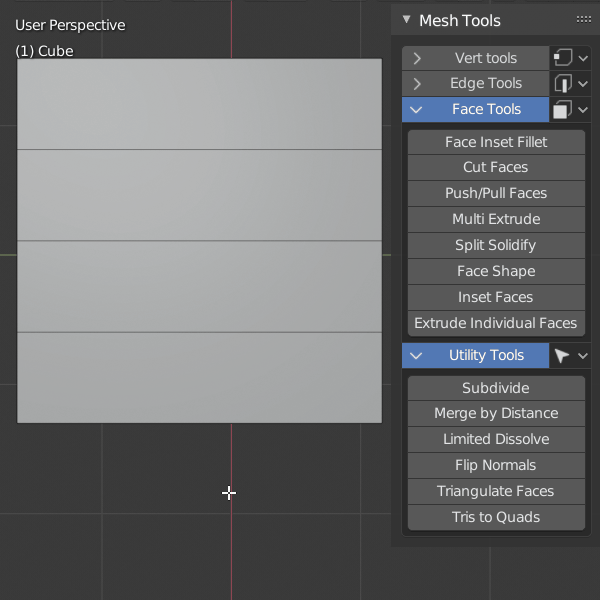The height and width of the screenshot is (600, 600).
Task: Choose Tris to Quads
Action: click(496, 517)
